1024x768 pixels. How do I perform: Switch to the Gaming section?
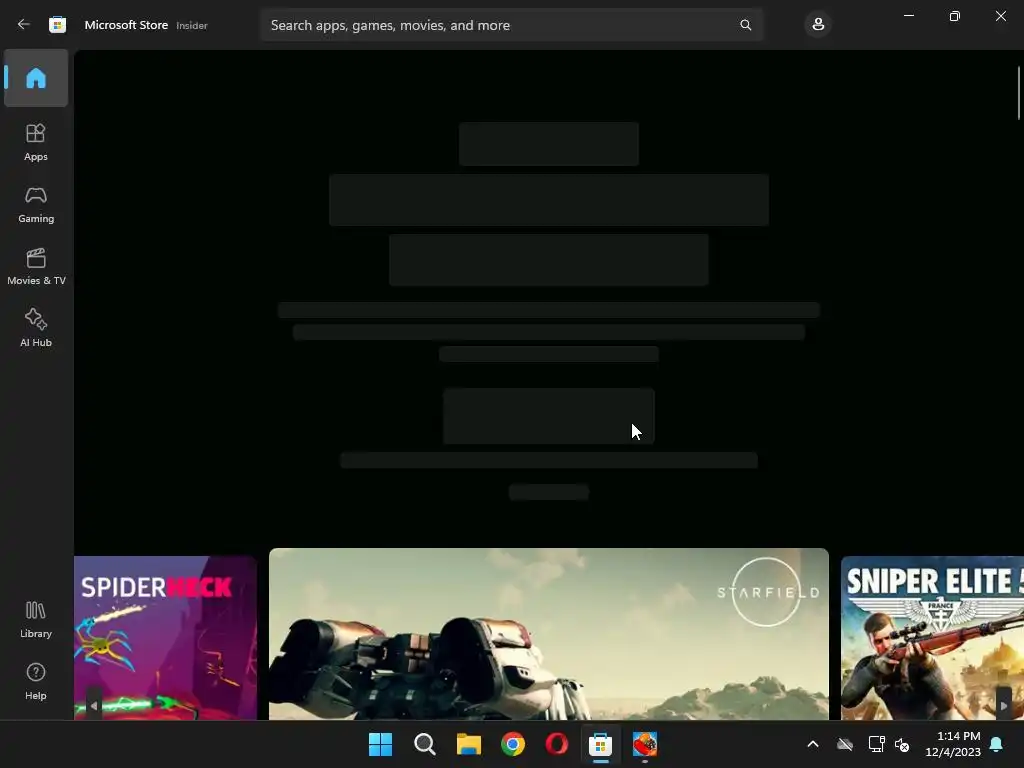pyautogui.click(x=36, y=204)
